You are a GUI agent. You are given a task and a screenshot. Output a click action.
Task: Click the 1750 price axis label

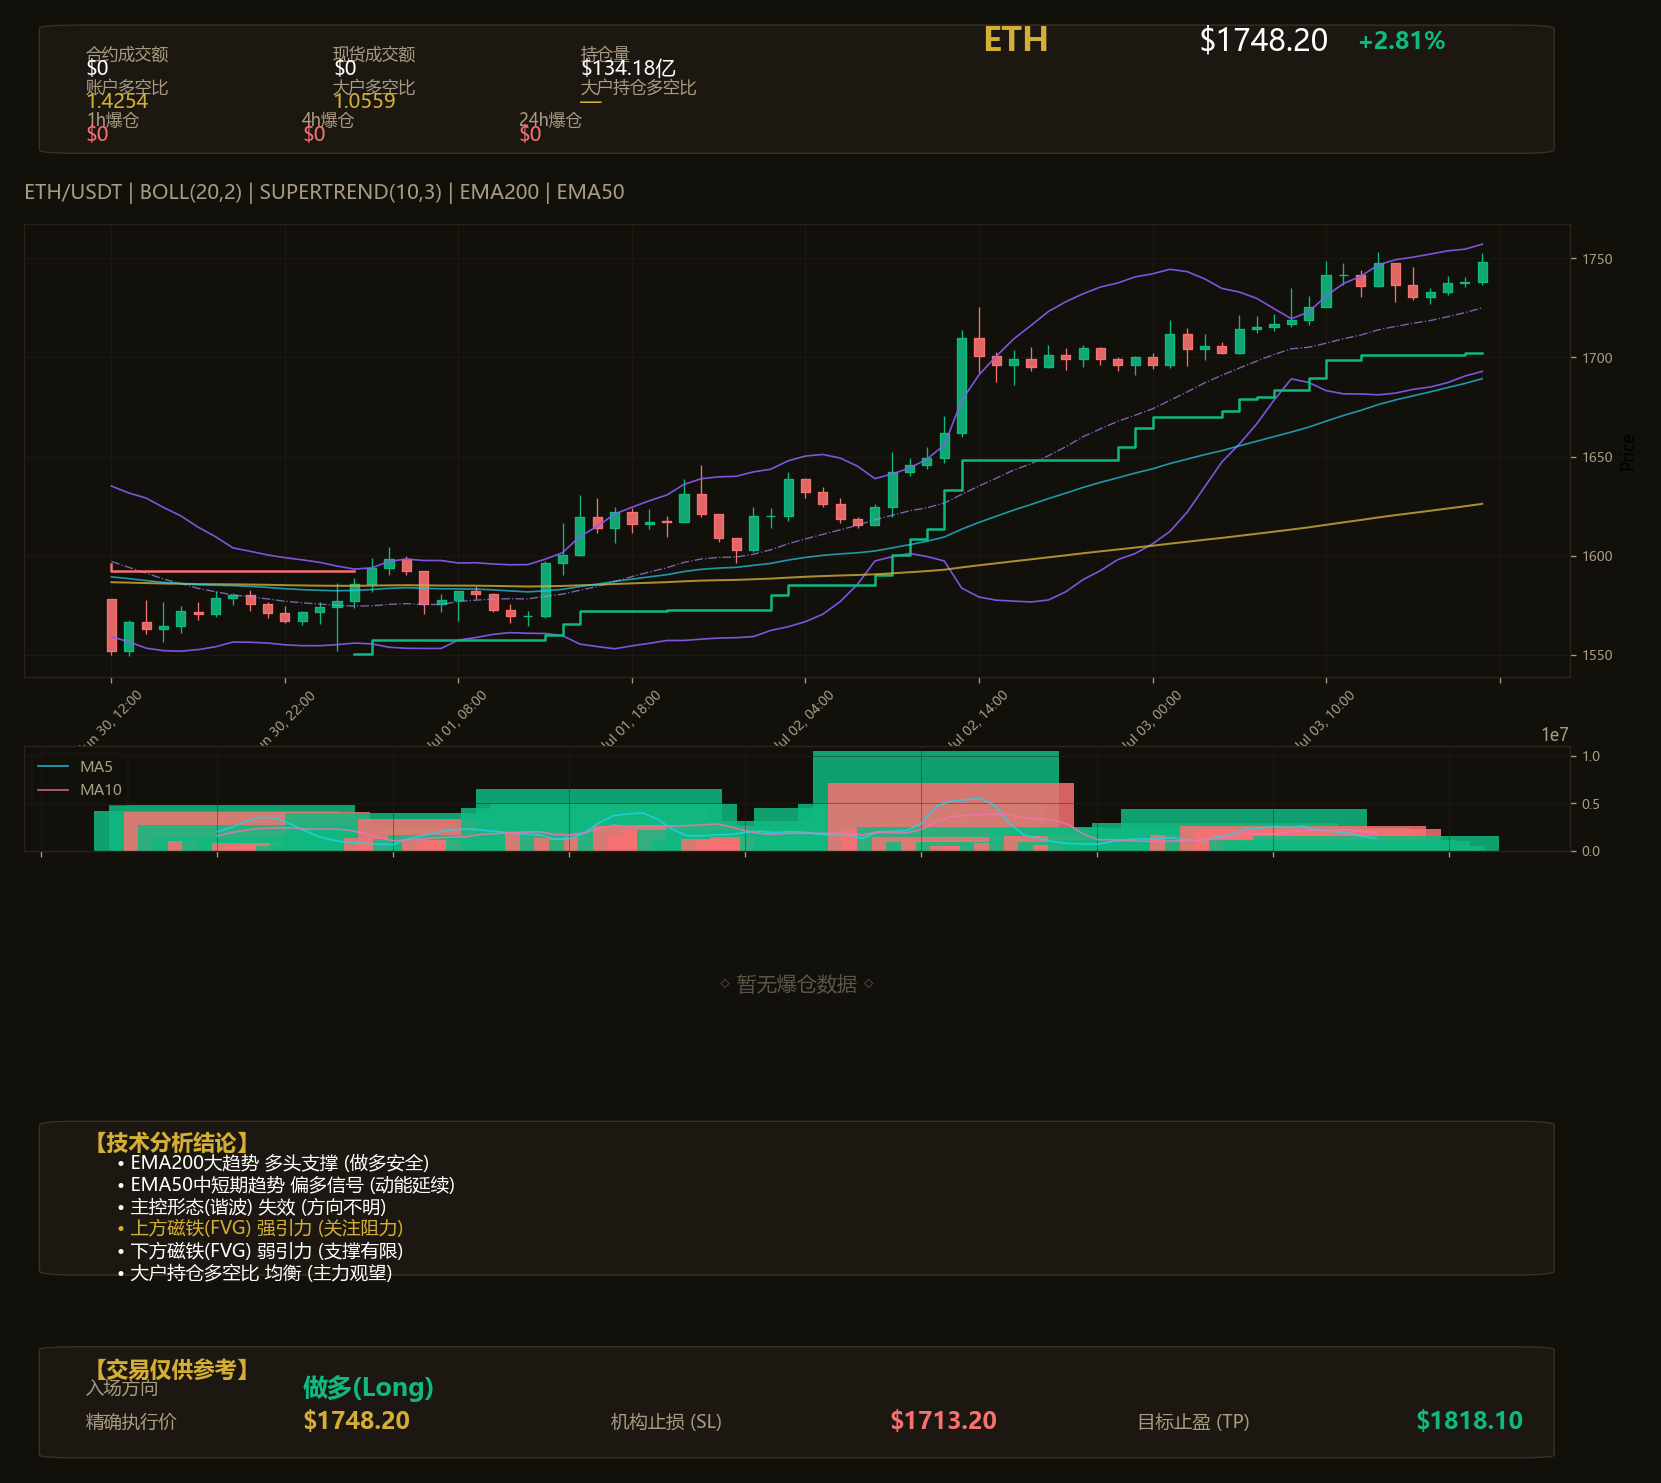(1597, 259)
